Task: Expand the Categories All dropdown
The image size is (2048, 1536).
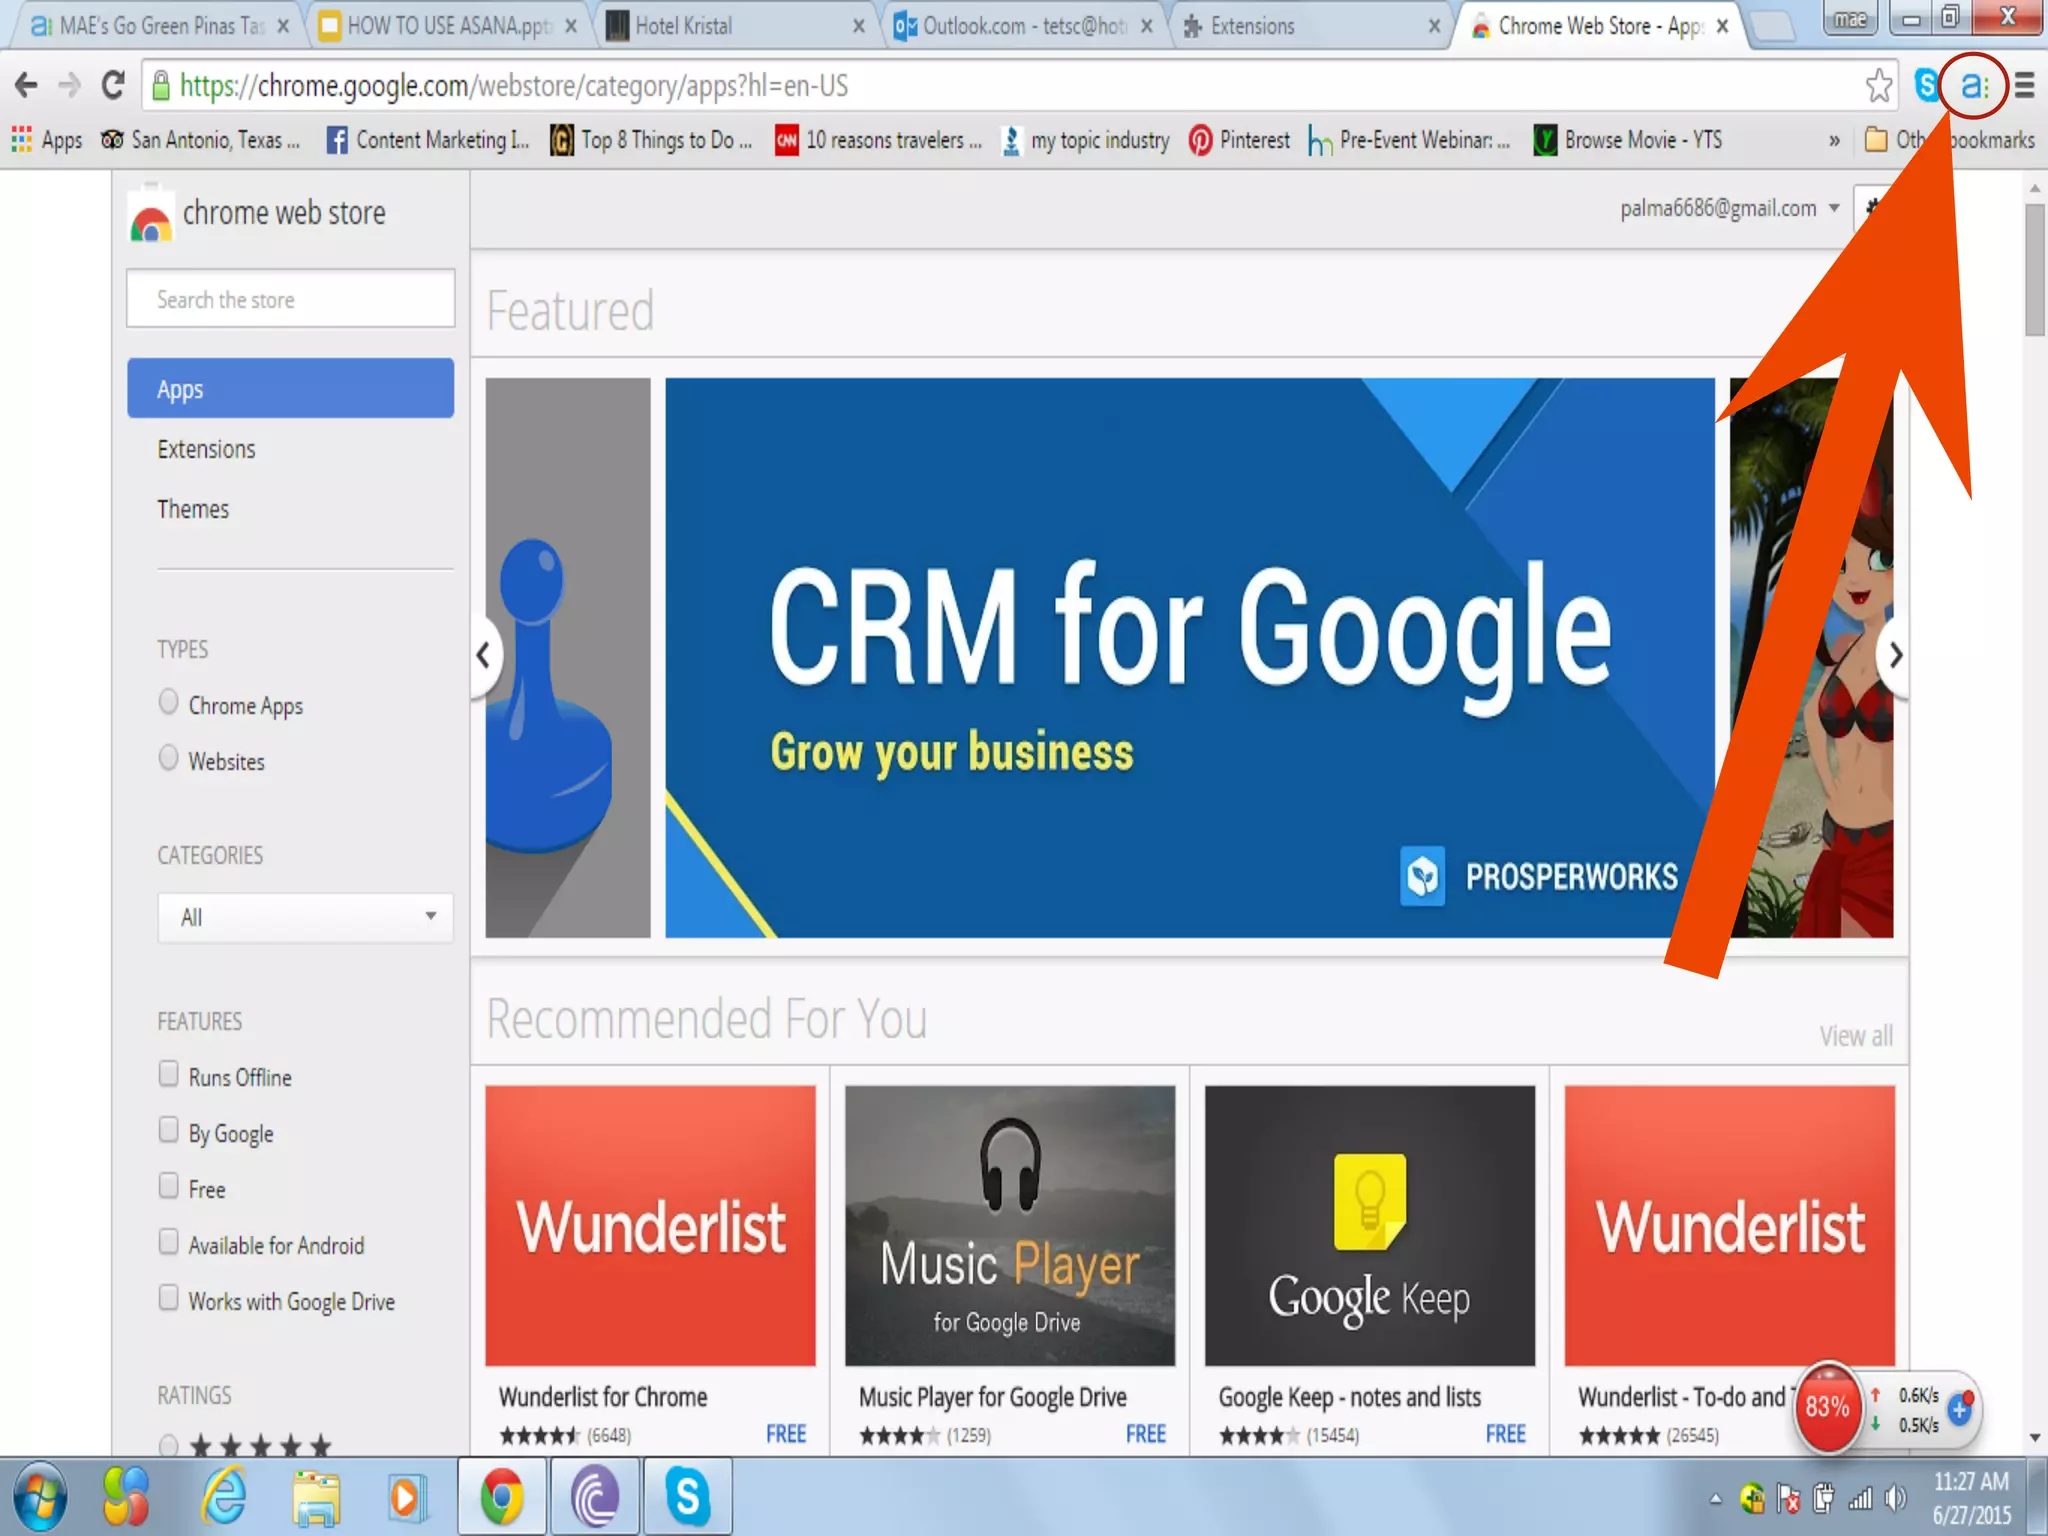Action: tap(305, 917)
